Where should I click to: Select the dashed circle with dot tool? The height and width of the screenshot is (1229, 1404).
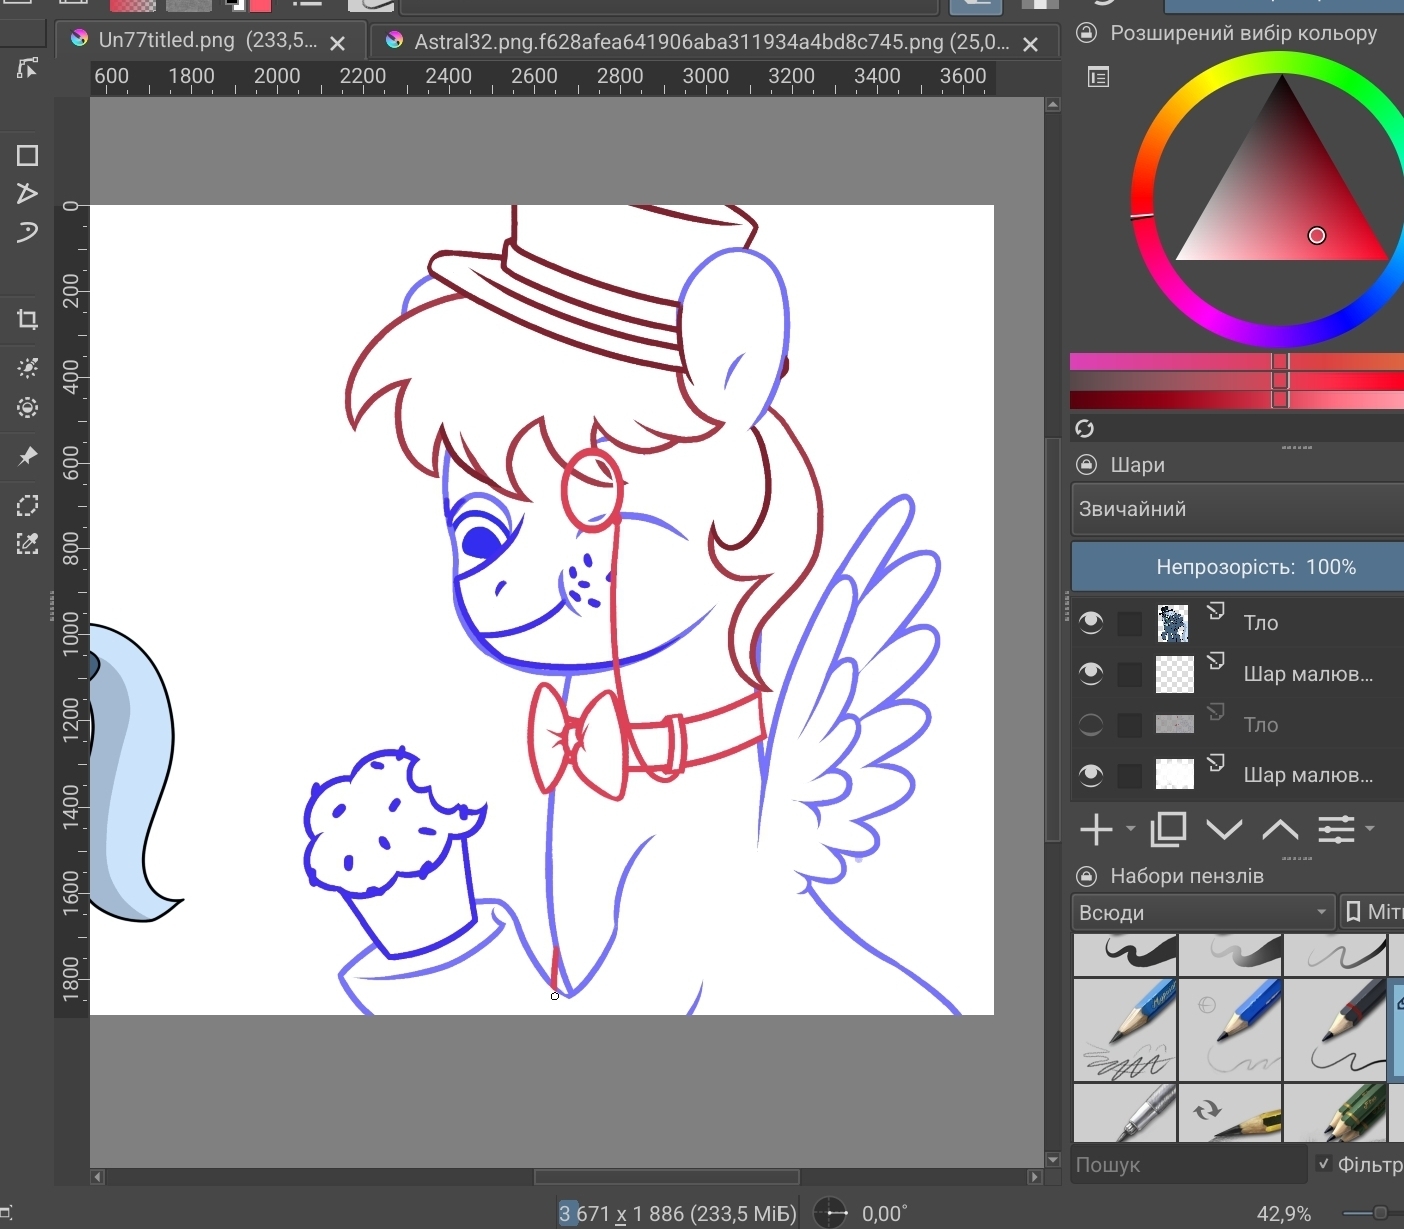(x=27, y=407)
